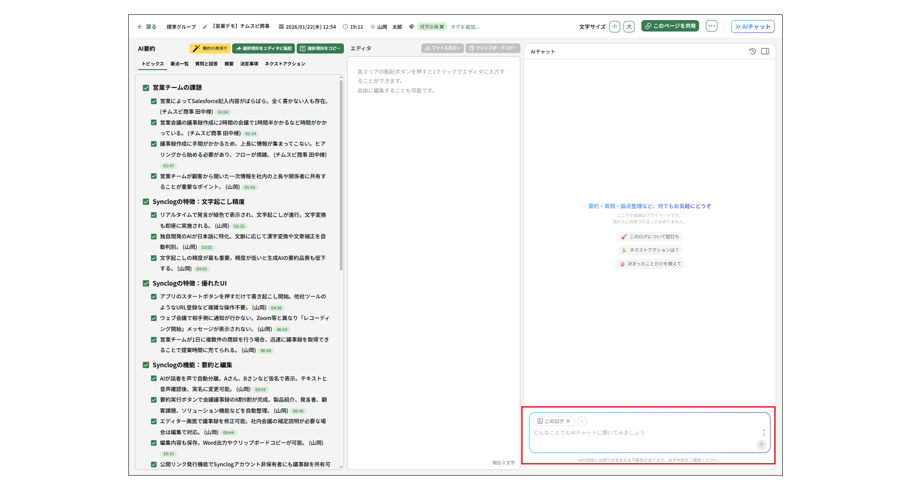The image size is (910, 488).
Task: Share this page with the green share button
Action: tap(670, 26)
